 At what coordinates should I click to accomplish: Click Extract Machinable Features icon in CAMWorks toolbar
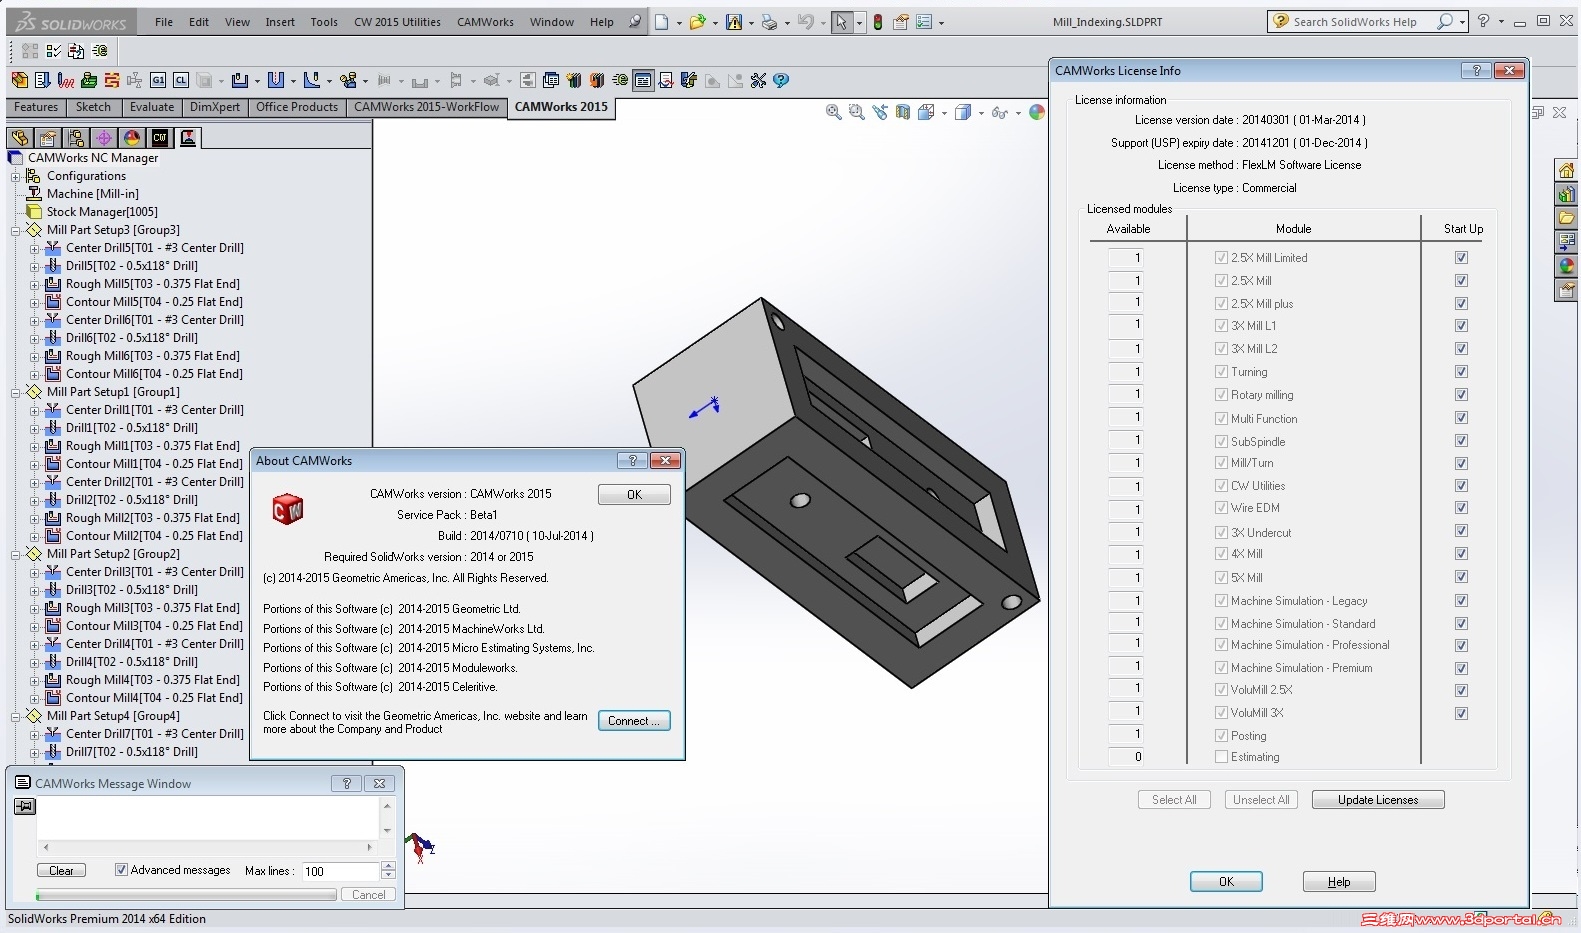tap(20, 80)
